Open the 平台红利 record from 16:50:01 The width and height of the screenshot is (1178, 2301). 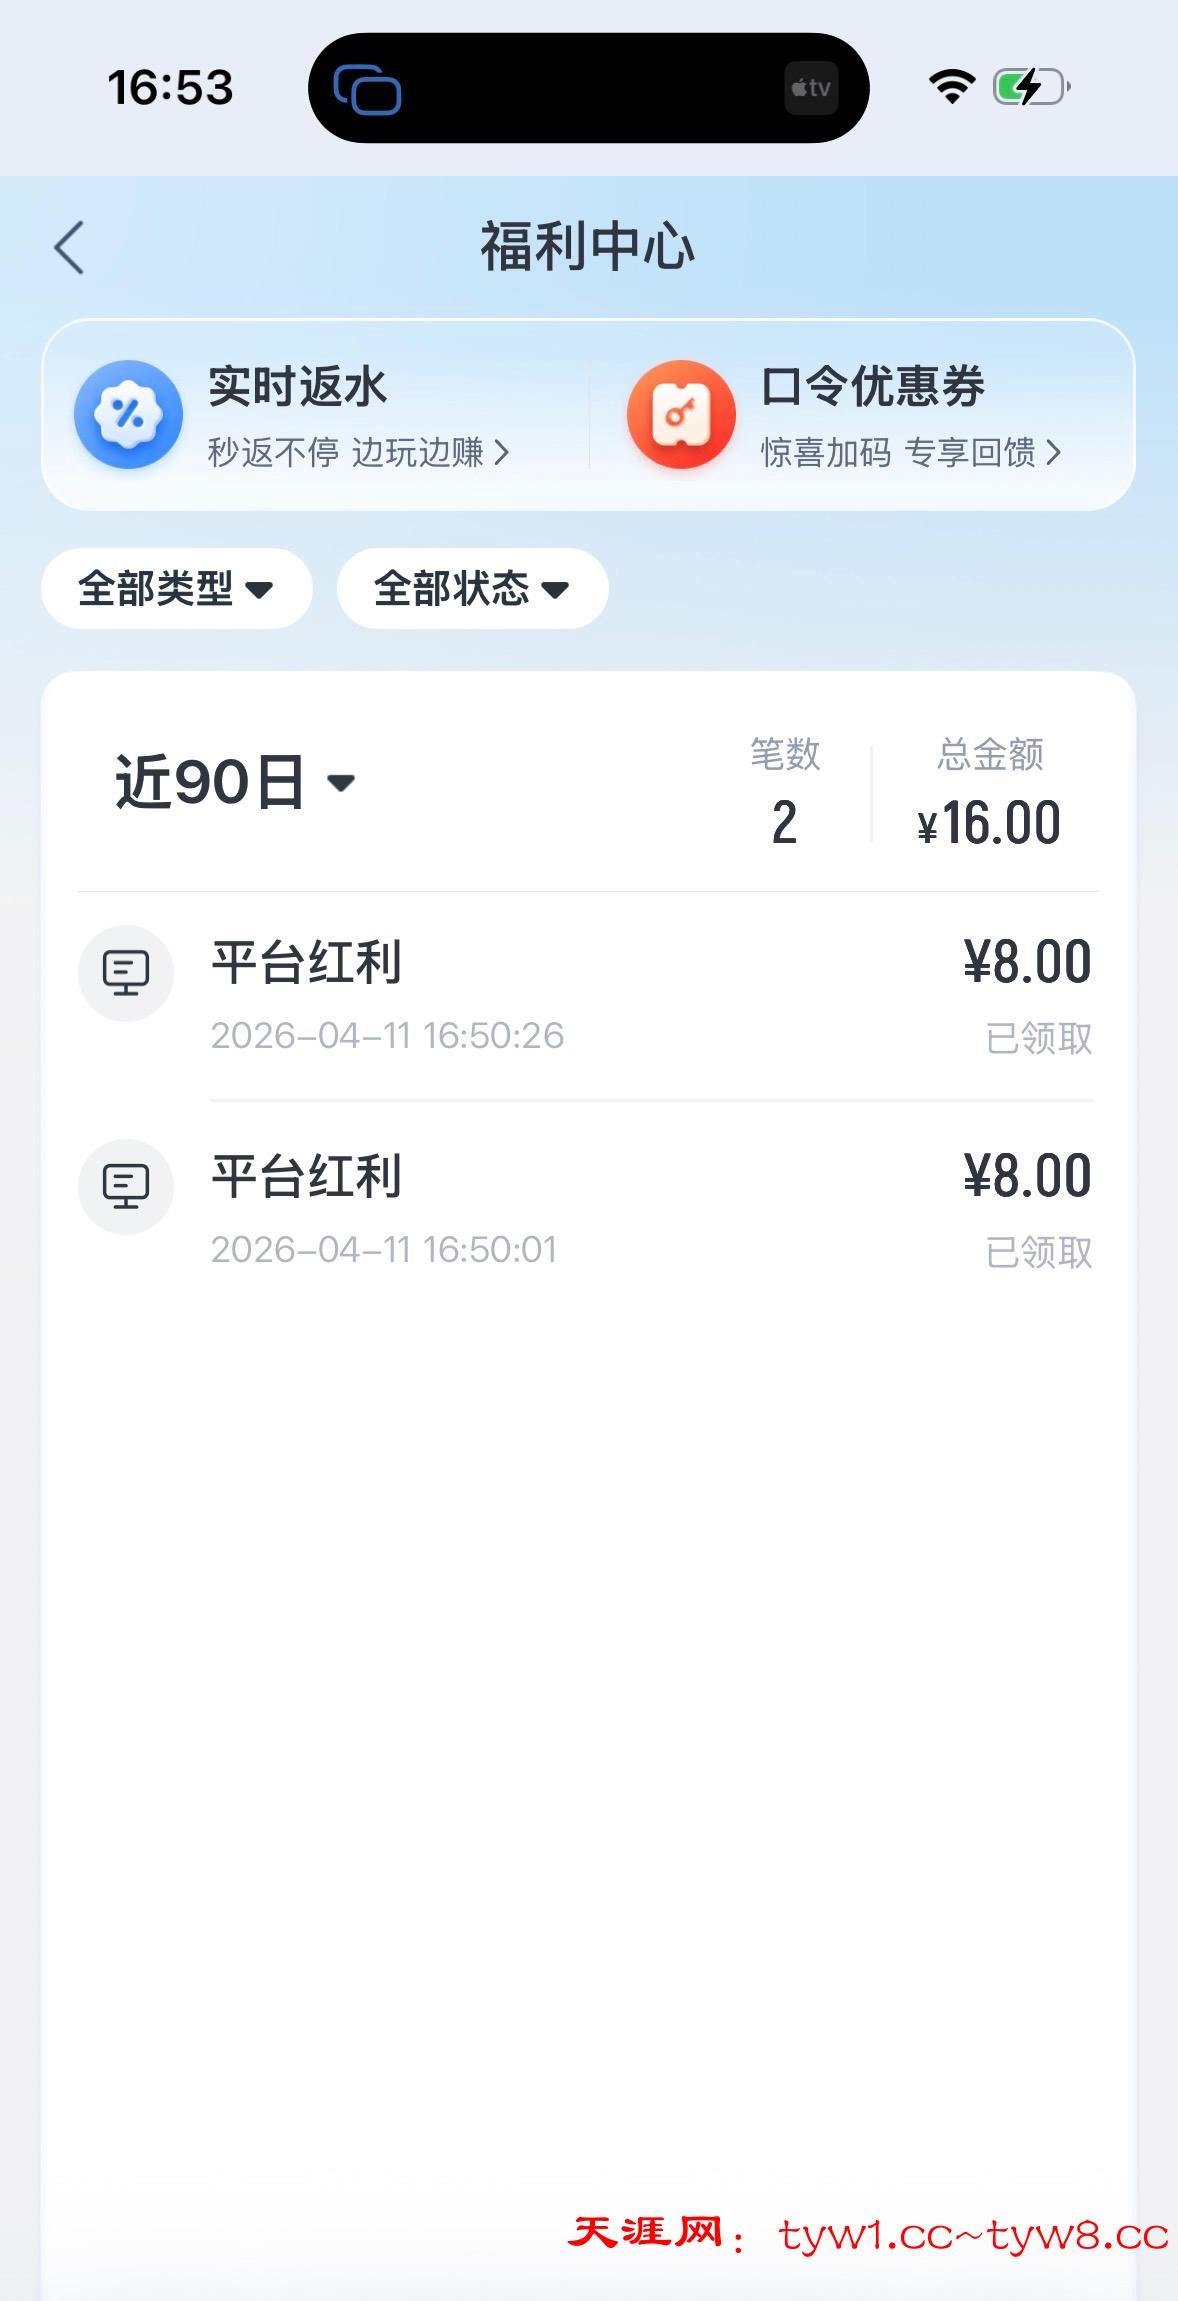(x=650, y=1210)
